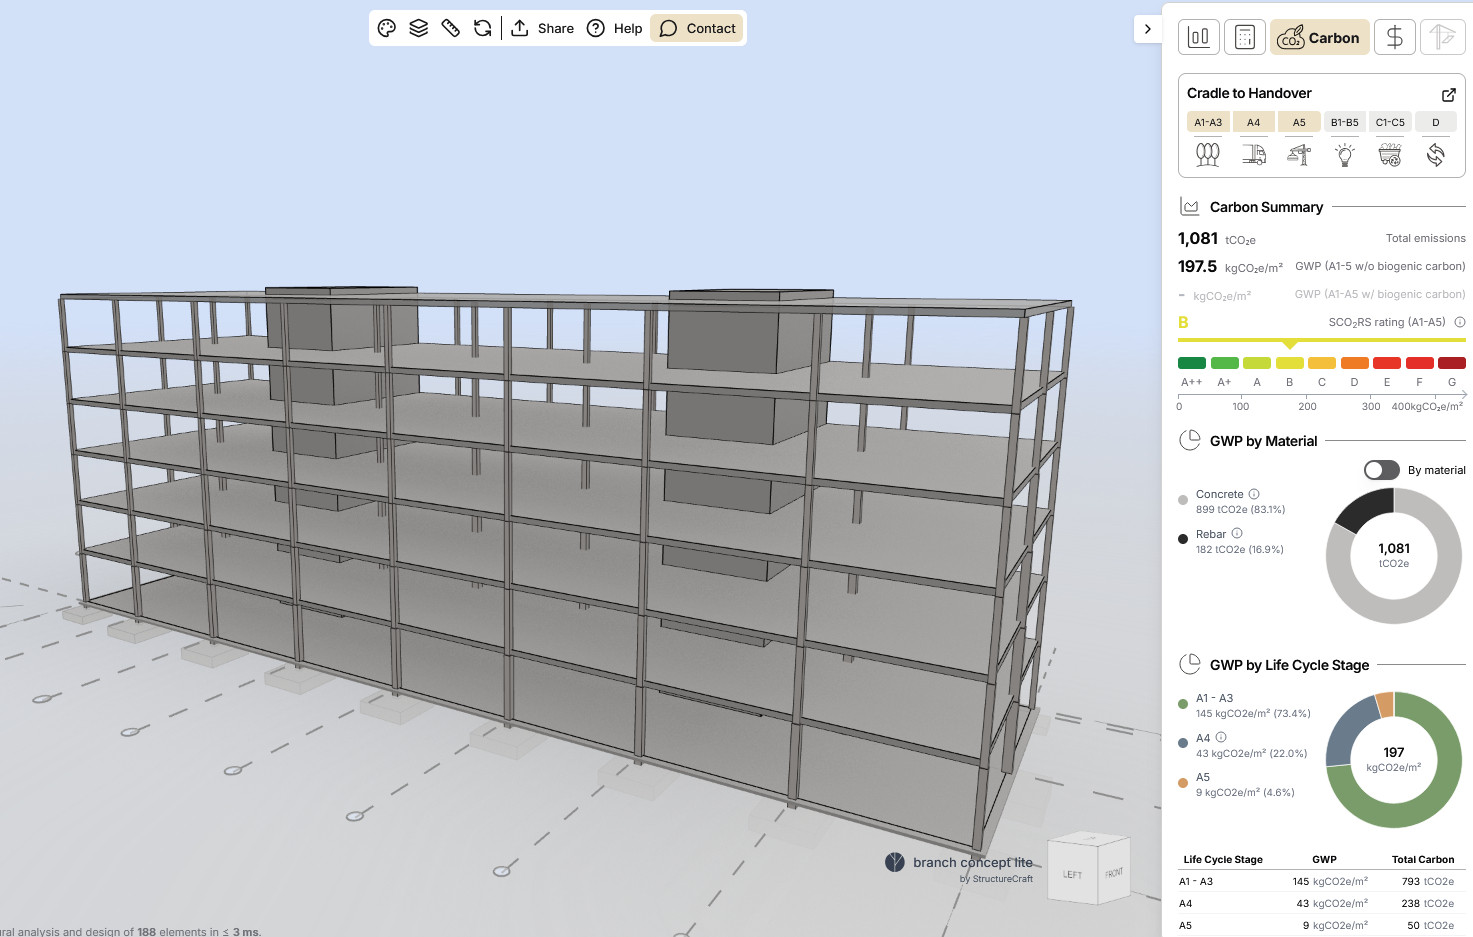Open the Help menu
Viewport: 1473px width, 937px height.
click(614, 28)
